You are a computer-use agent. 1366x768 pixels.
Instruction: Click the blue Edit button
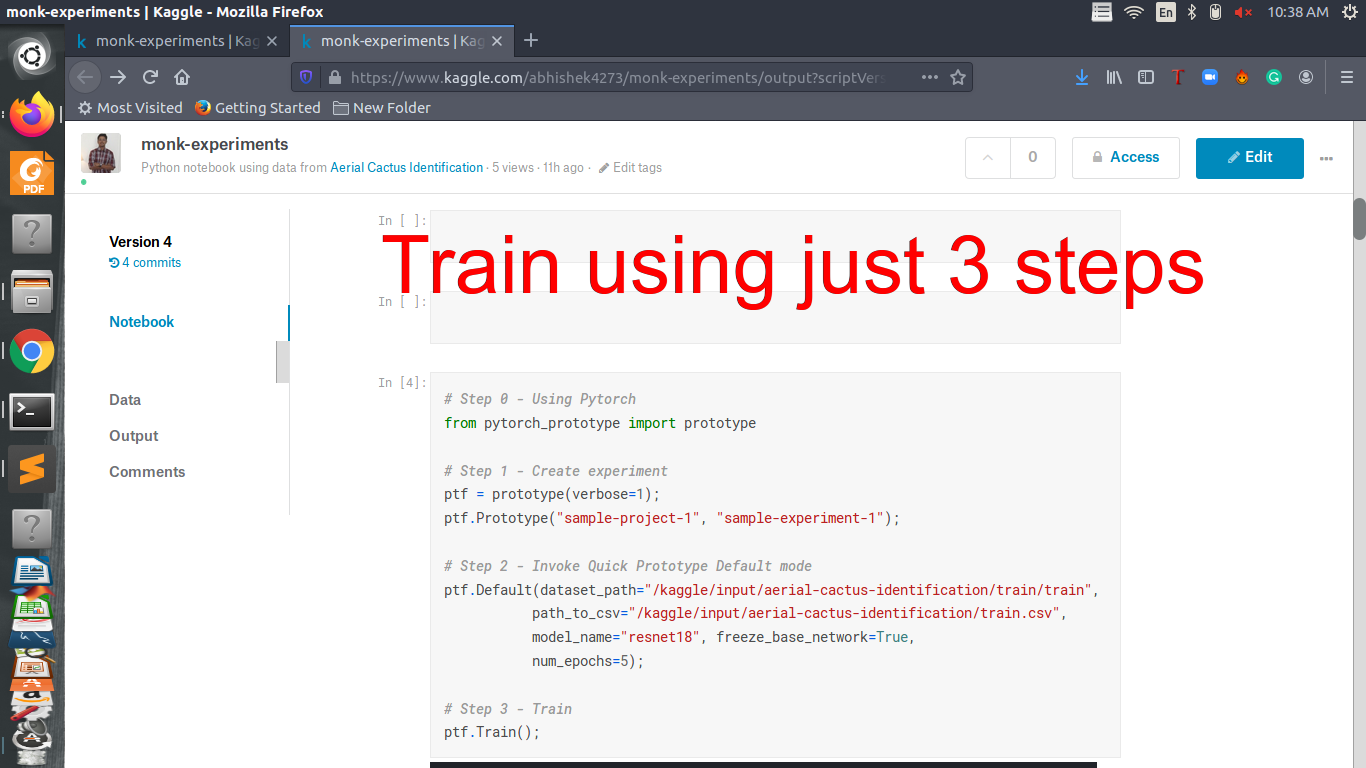click(x=1250, y=157)
